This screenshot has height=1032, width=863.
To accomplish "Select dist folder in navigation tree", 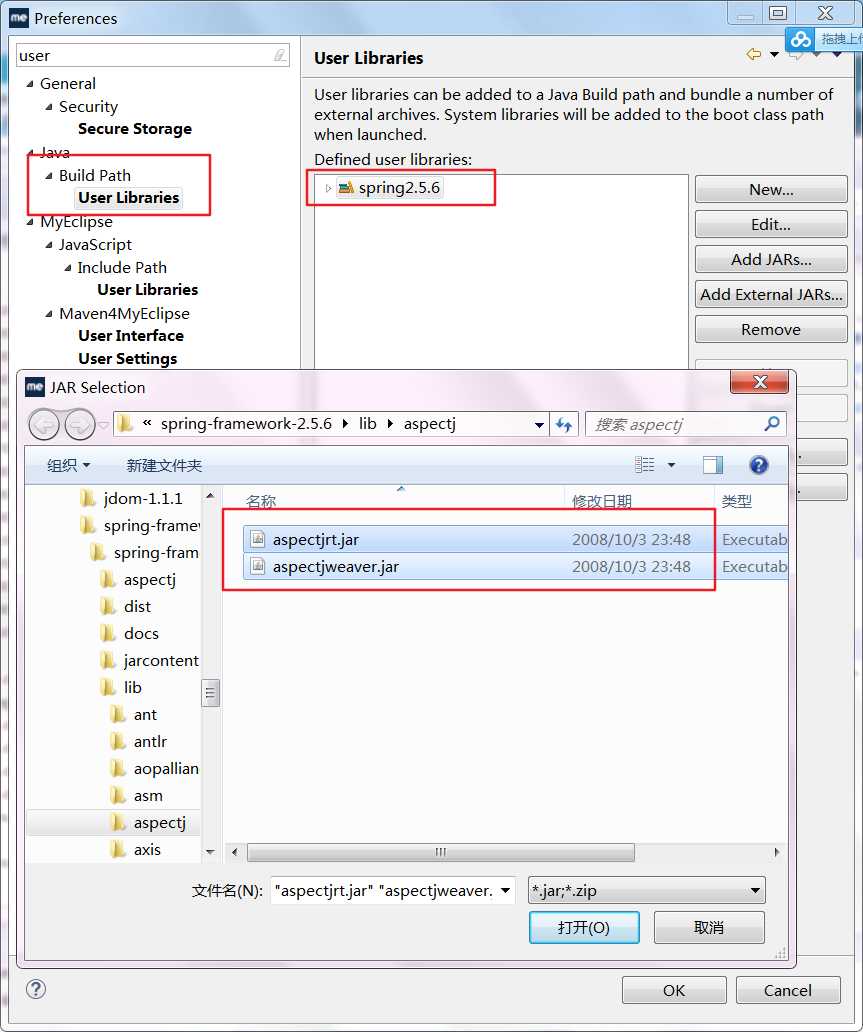I will 137,607.
